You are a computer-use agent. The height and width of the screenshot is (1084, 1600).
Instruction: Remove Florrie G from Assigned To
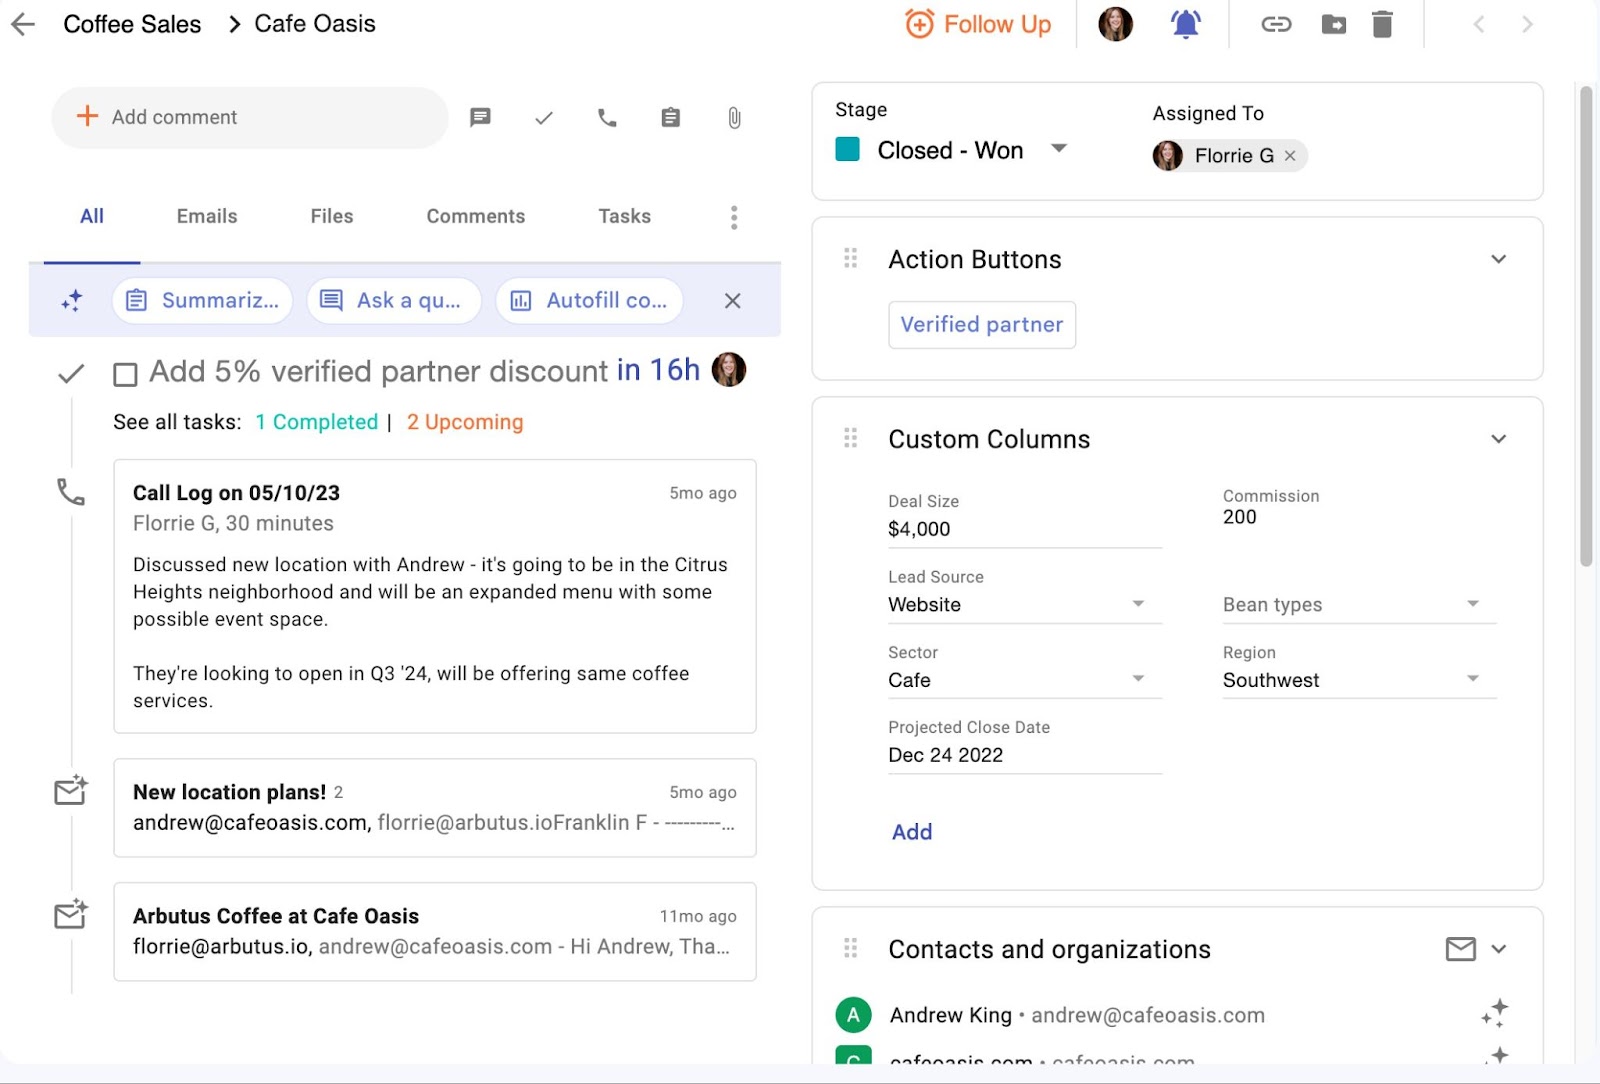[x=1290, y=156]
